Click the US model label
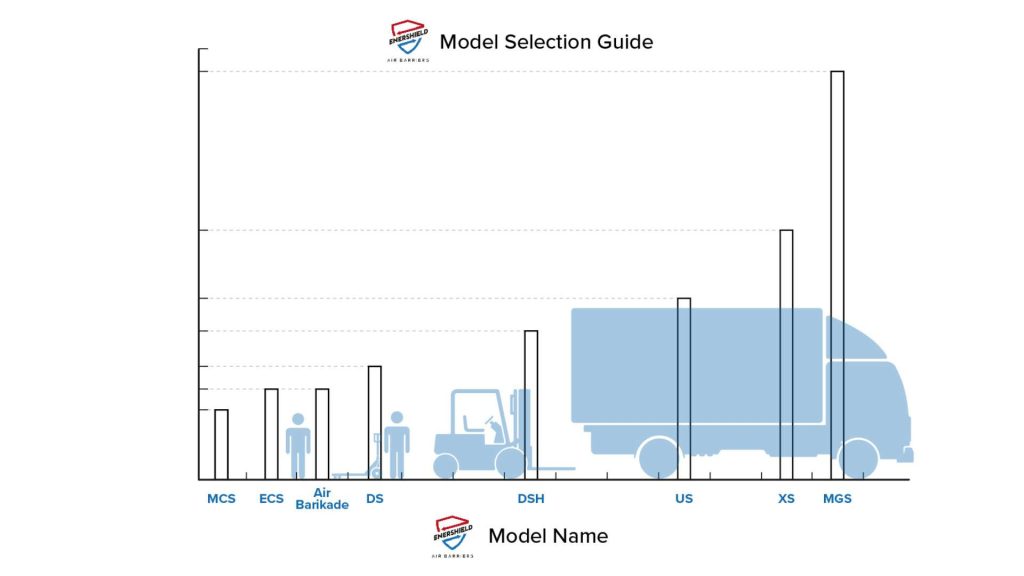Viewport: 1024px width, 576px height. [684, 498]
